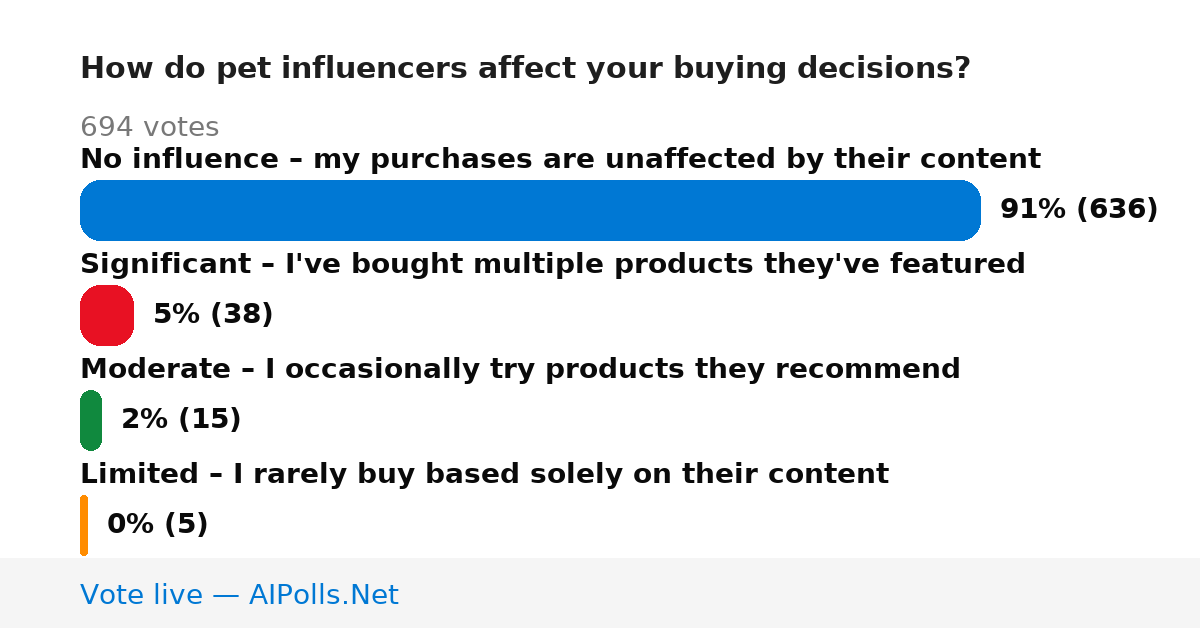Click the left end of the blue bar
1200x628 pixels.
[91, 210]
